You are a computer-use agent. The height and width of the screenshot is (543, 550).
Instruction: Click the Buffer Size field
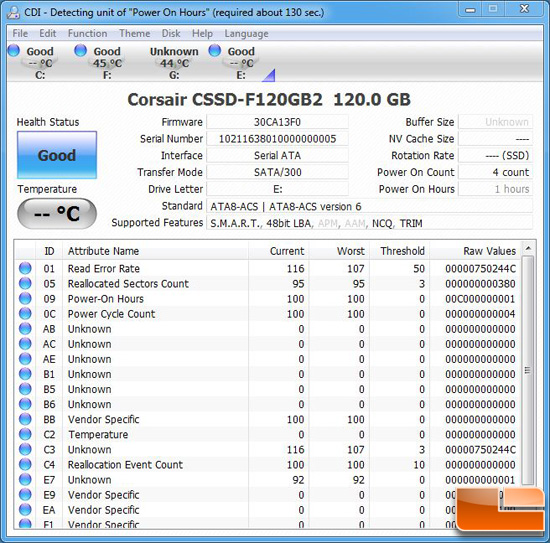[x=496, y=122]
